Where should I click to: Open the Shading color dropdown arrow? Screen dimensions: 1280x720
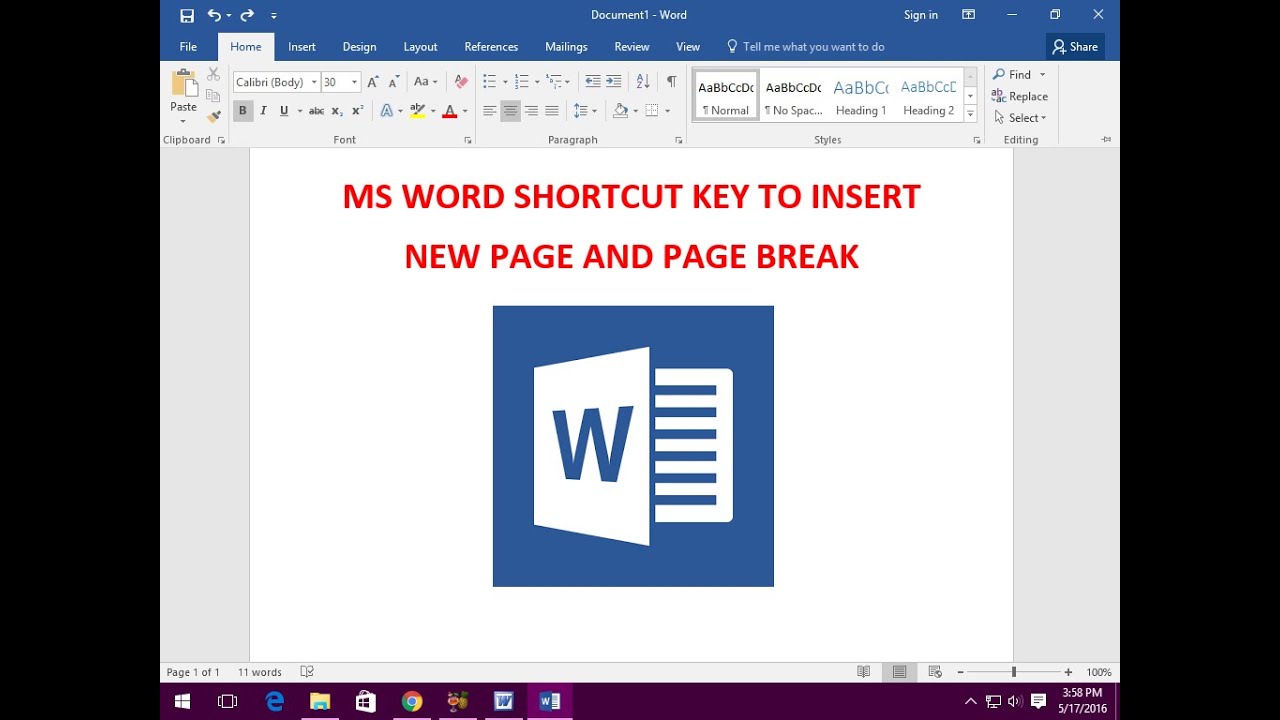636,111
